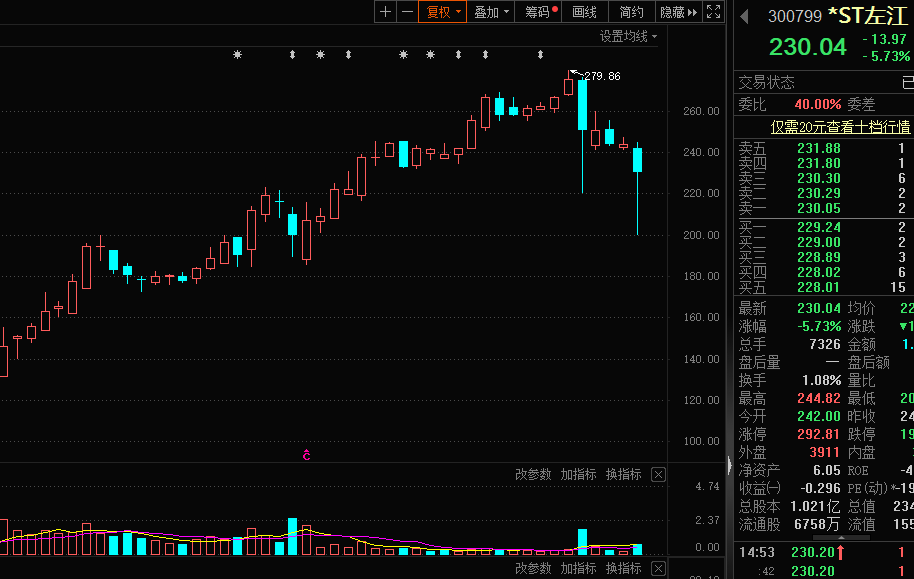The width and height of the screenshot is (914, 579).
Task: Click the left arrow beside stock code 300799
Action: click(x=743, y=16)
